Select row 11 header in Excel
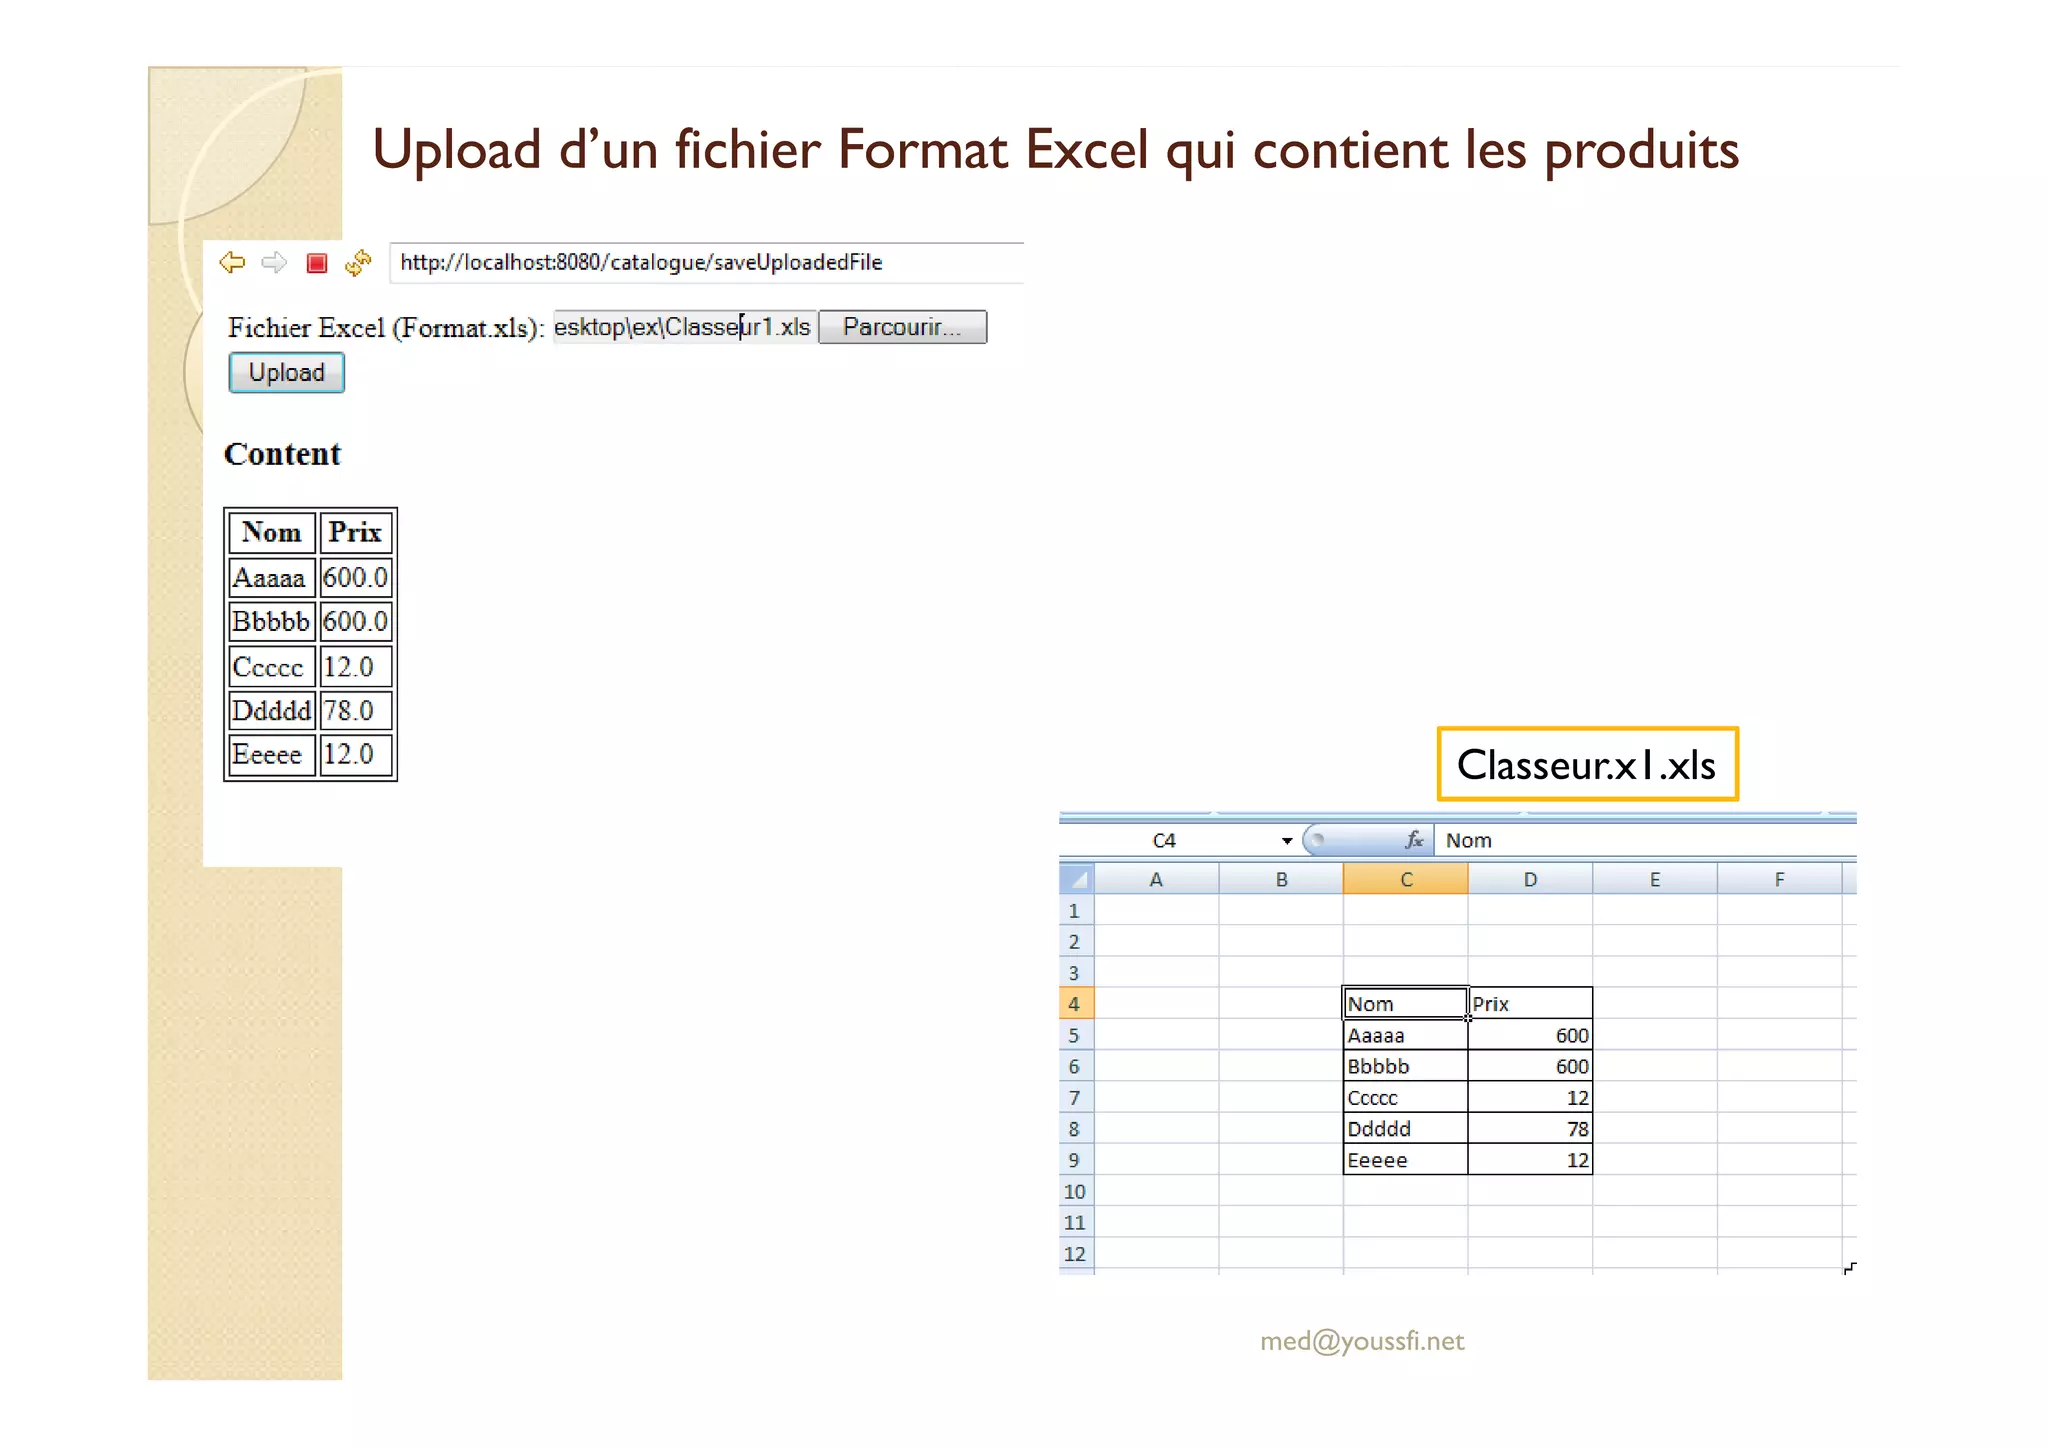2048x1447 pixels. coord(1076,1222)
